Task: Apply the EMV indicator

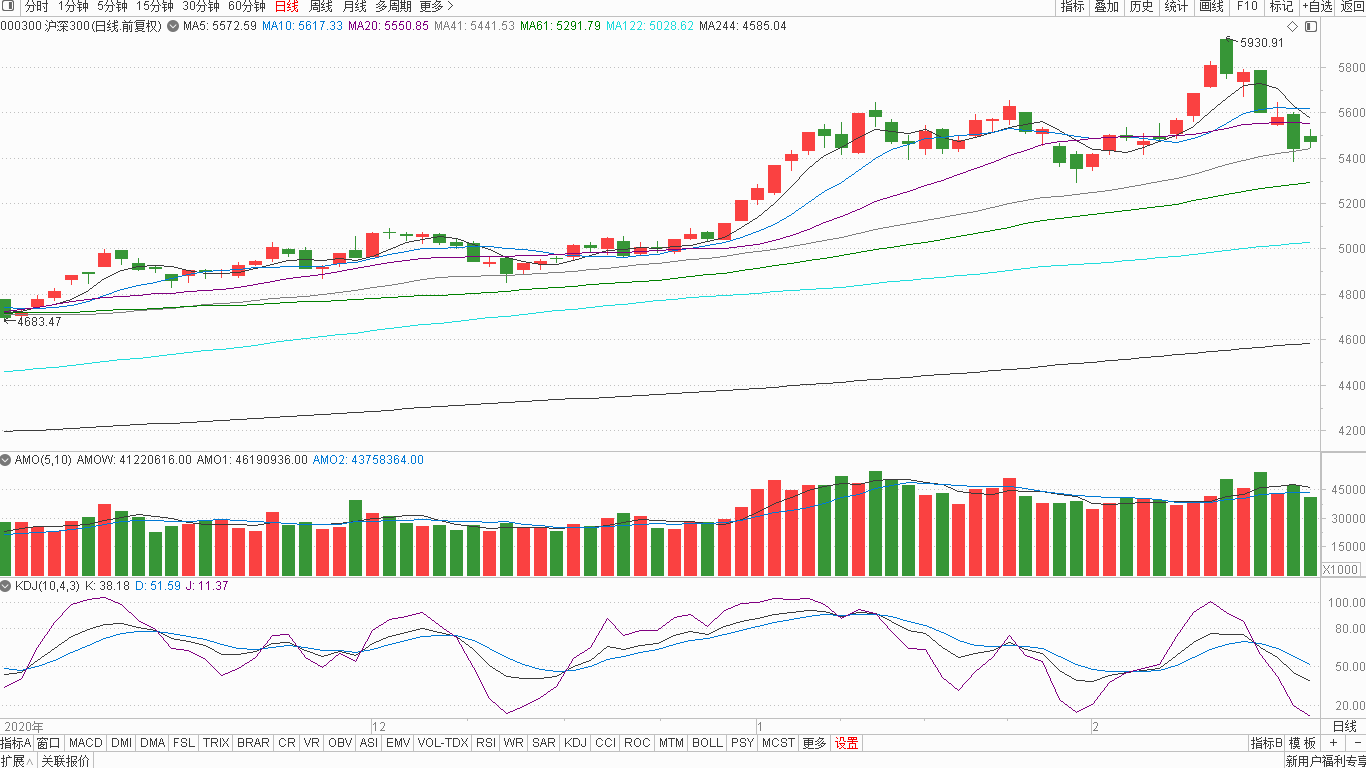Action: pos(398,743)
